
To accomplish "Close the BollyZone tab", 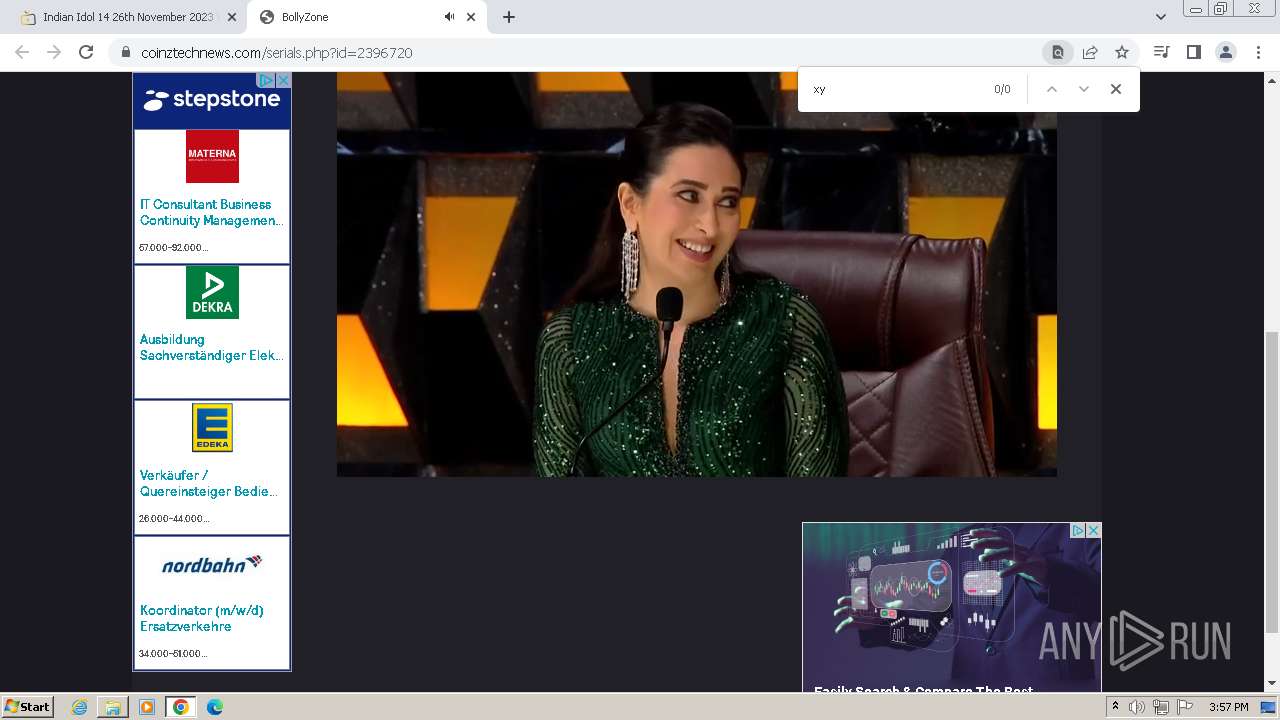I will click(x=471, y=17).
